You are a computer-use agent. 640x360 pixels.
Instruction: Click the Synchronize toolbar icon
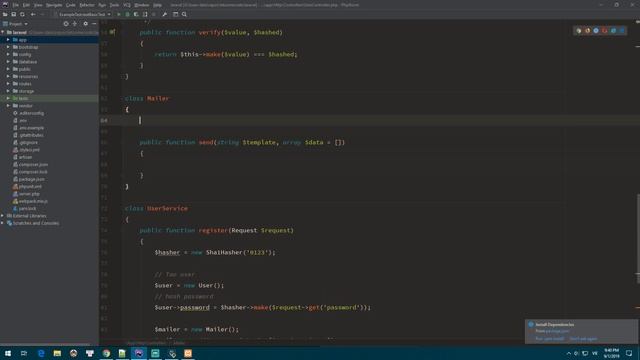click(x=22, y=14)
